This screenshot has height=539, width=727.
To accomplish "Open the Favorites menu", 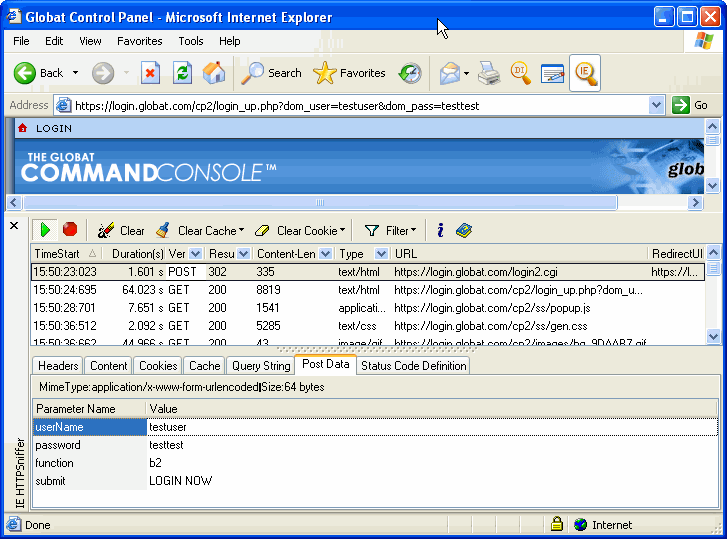I will [139, 41].
